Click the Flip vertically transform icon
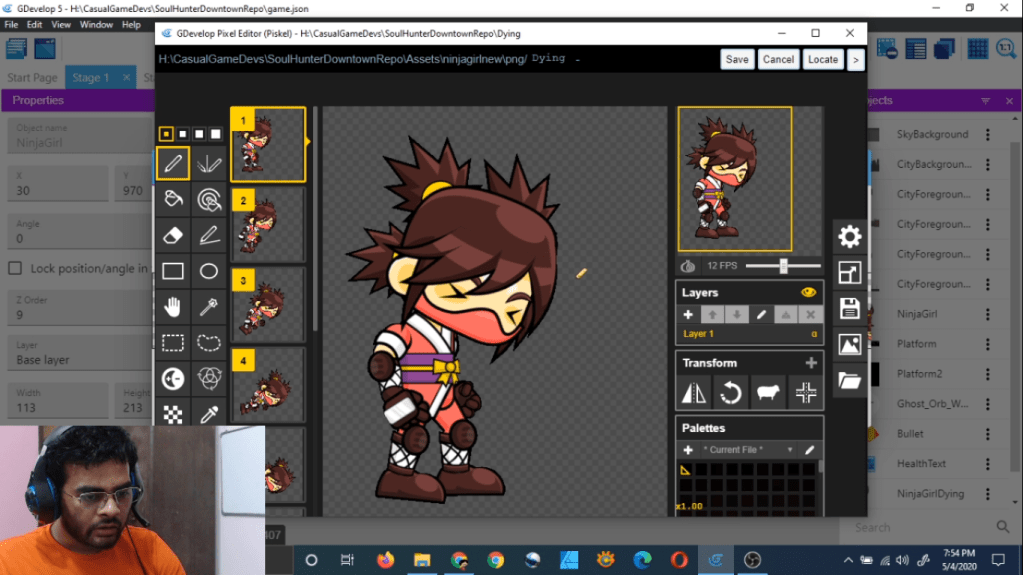Screen dimensions: 1023x575 pyautogui.click(x=693, y=394)
